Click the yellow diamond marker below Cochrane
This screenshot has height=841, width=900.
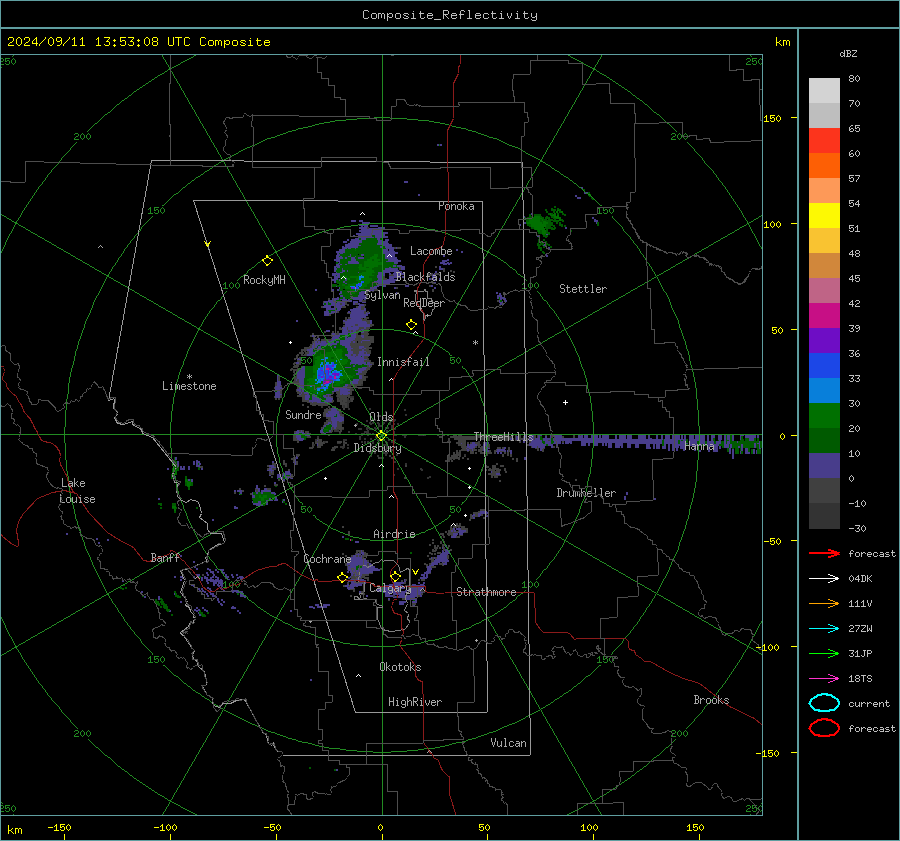point(343,578)
